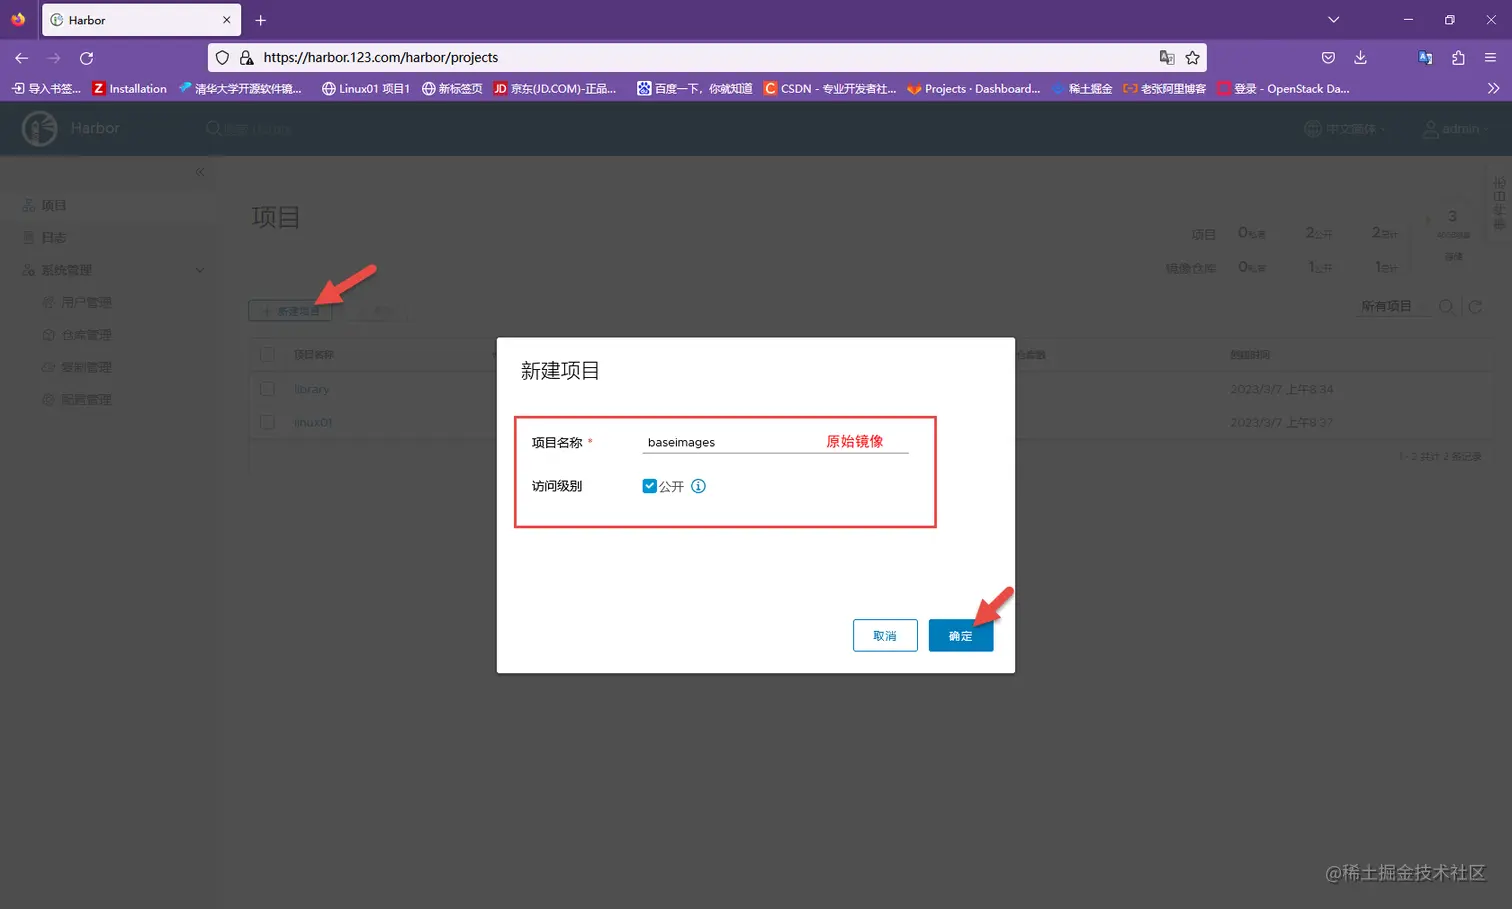
Task: Expand the admin user dropdown menu
Action: [x=1456, y=128]
